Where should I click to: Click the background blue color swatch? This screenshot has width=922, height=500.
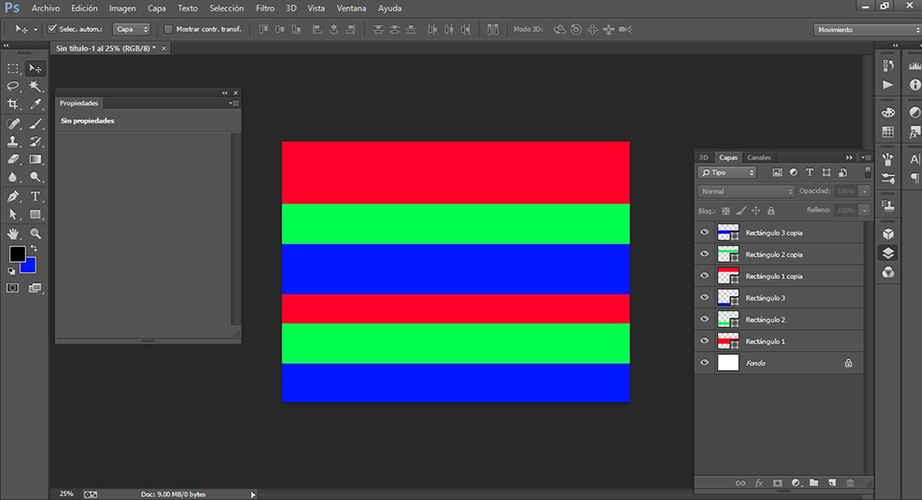(29, 267)
